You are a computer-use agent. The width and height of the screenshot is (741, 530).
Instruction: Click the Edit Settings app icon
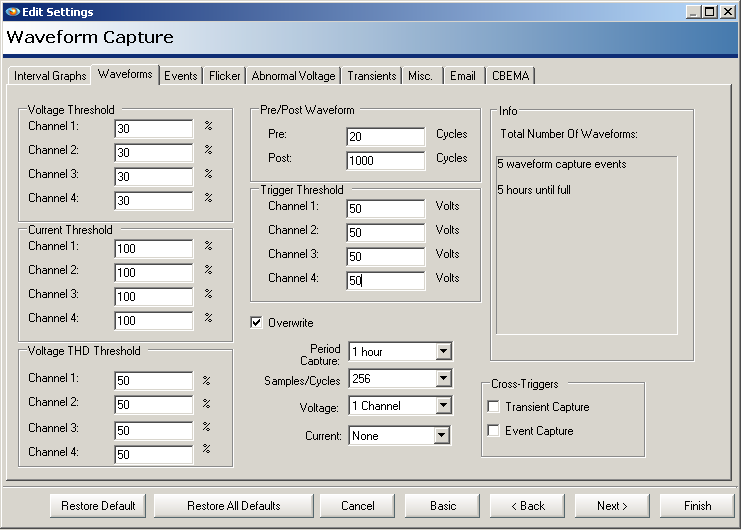click(x=12, y=12)
